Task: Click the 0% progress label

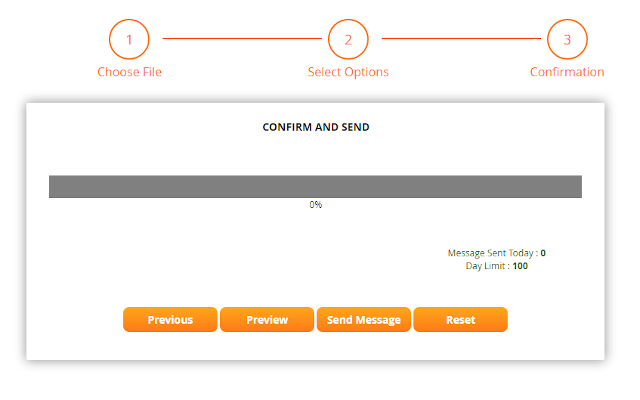Action: click(x=315, y=205)
